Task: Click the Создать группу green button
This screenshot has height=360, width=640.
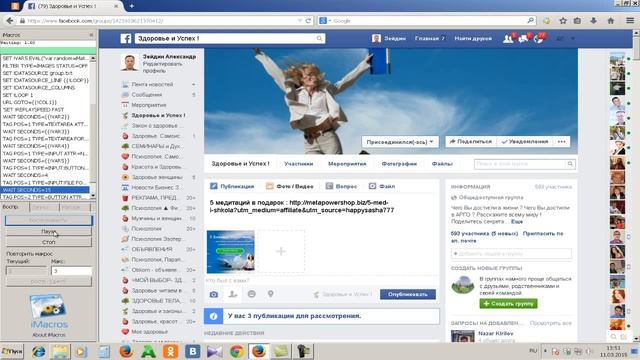Action: click(x=509, y=304)
